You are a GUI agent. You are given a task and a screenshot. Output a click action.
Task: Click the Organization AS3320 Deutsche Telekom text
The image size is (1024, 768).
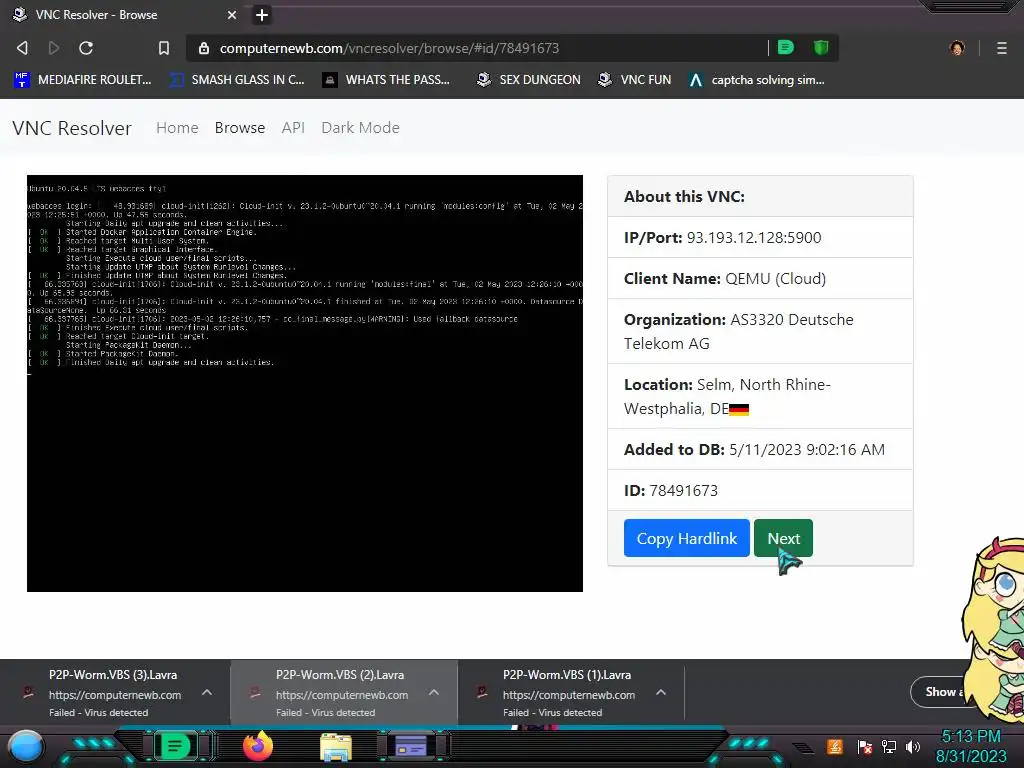coord(739,332)
